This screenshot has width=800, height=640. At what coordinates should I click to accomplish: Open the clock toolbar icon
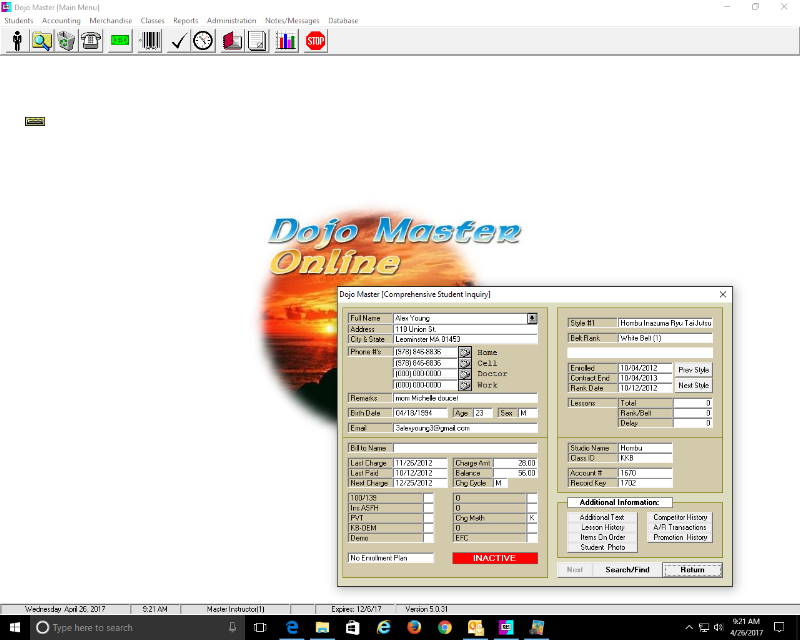(x=203, y=41)
